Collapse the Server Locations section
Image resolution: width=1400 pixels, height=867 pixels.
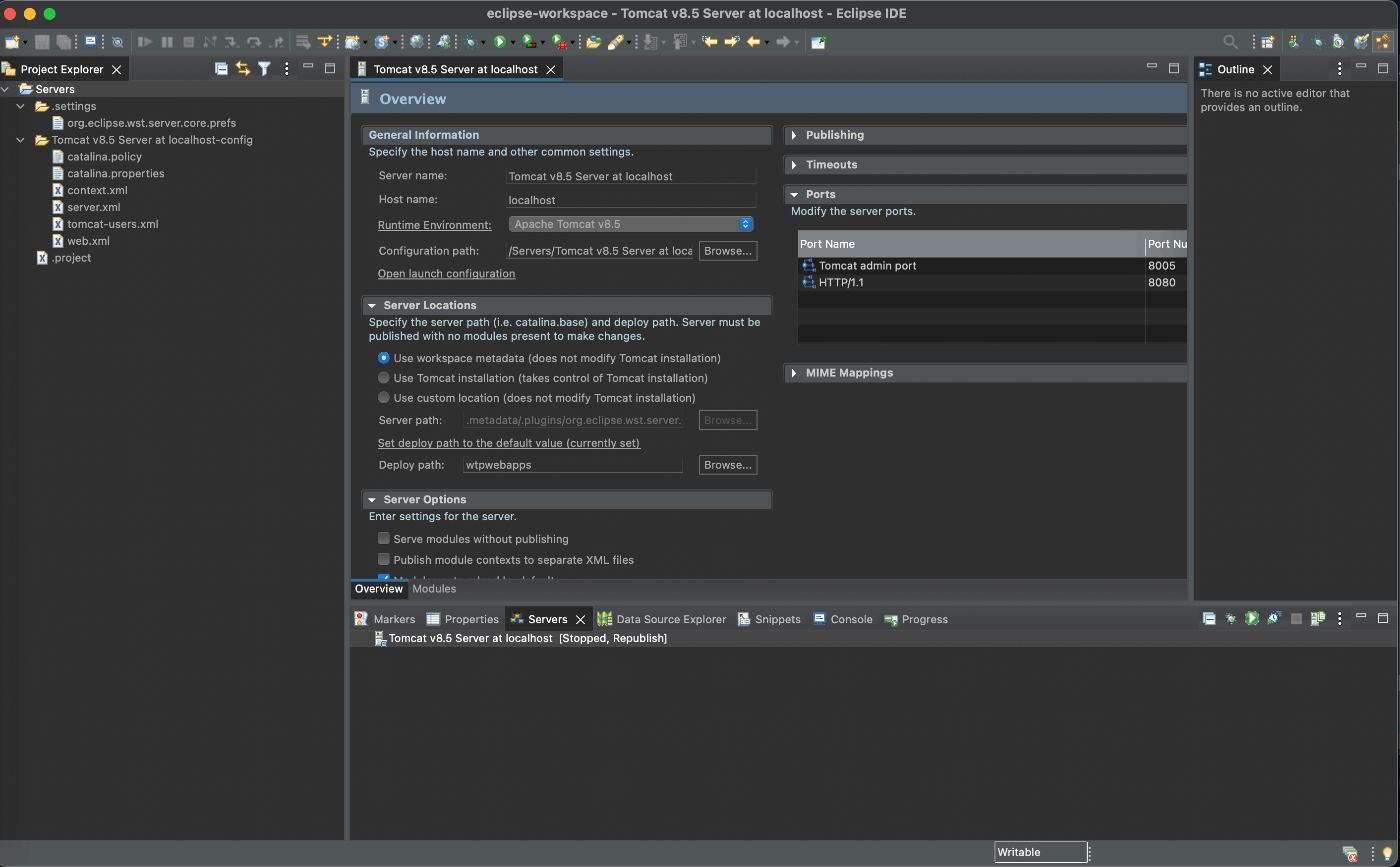(x=372, y=306)
